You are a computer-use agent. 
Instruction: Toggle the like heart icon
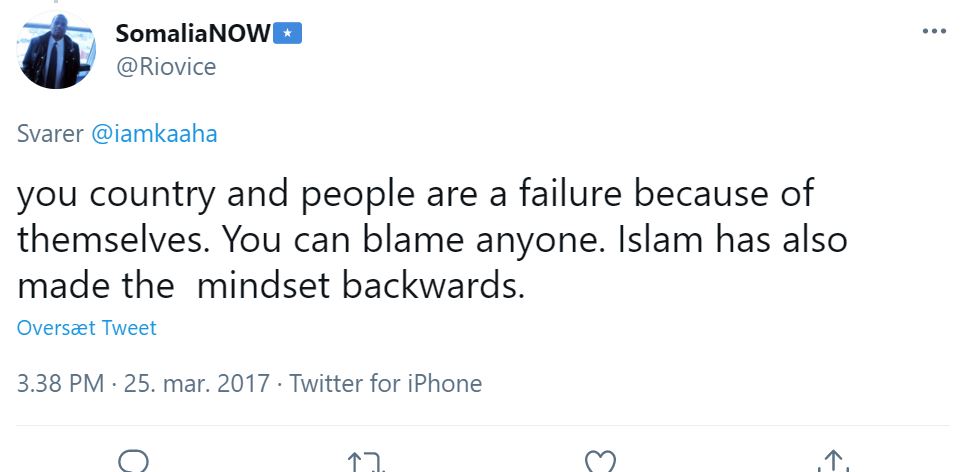[x=599, y=462]
